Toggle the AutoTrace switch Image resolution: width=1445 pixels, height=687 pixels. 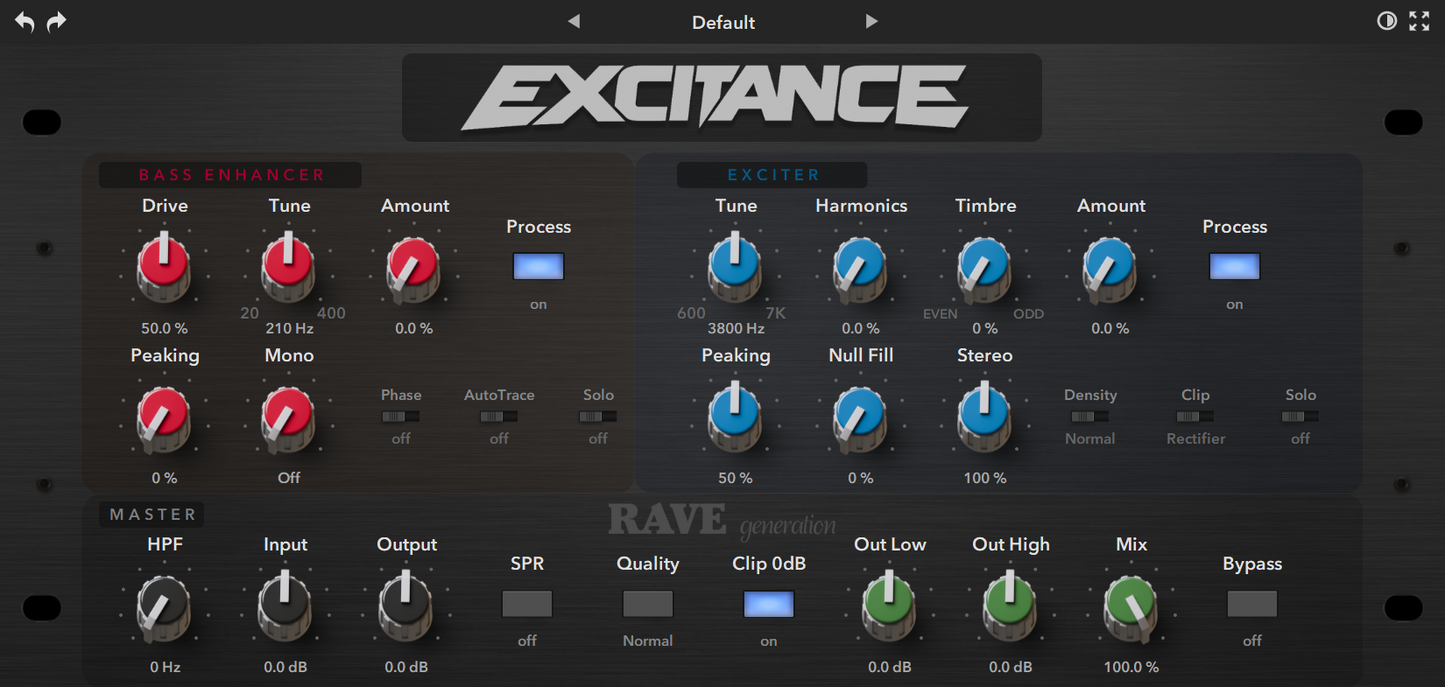point(498,416)
